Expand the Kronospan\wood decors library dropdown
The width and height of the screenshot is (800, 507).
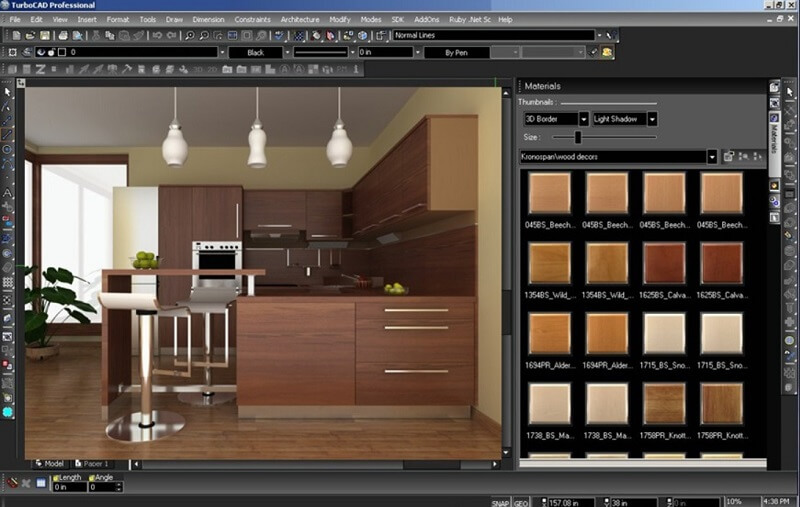(712, 157)
